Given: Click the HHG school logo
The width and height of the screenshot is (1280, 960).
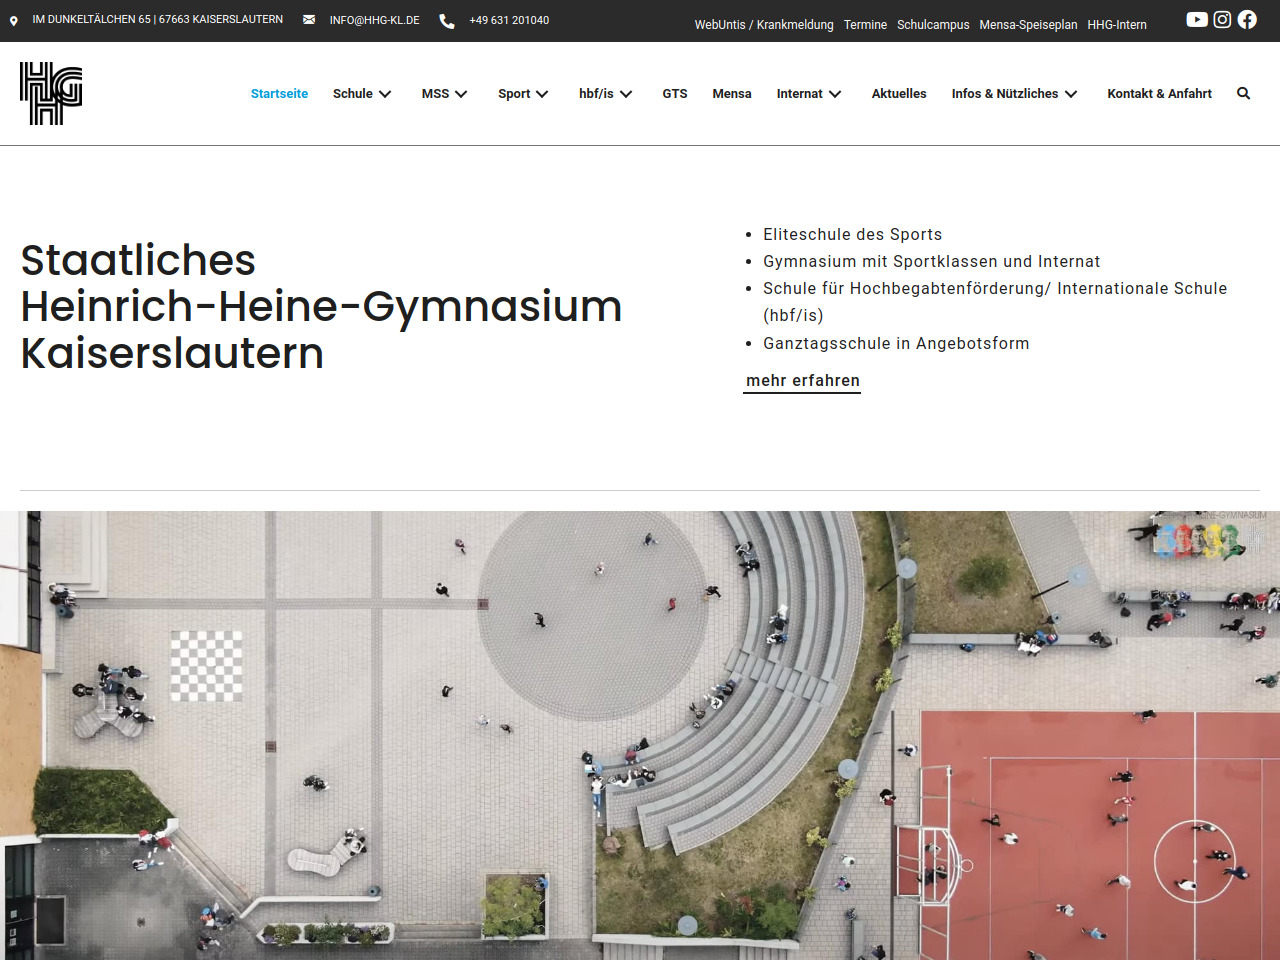Looking at the screenshot, I should (51, 93).
